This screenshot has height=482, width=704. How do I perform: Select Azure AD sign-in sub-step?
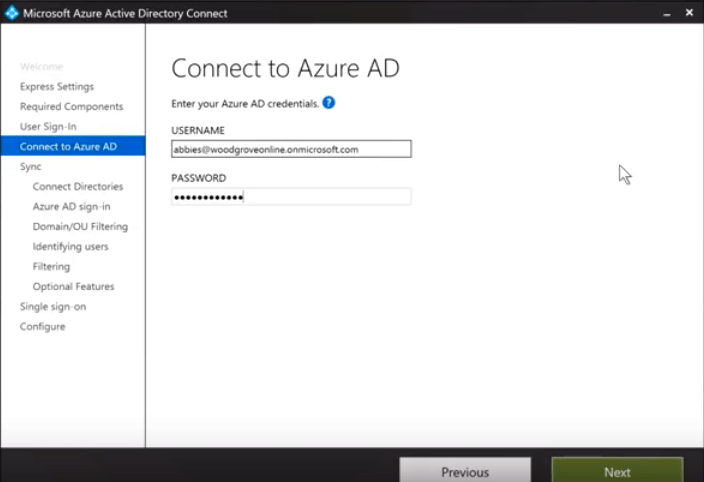71,206
